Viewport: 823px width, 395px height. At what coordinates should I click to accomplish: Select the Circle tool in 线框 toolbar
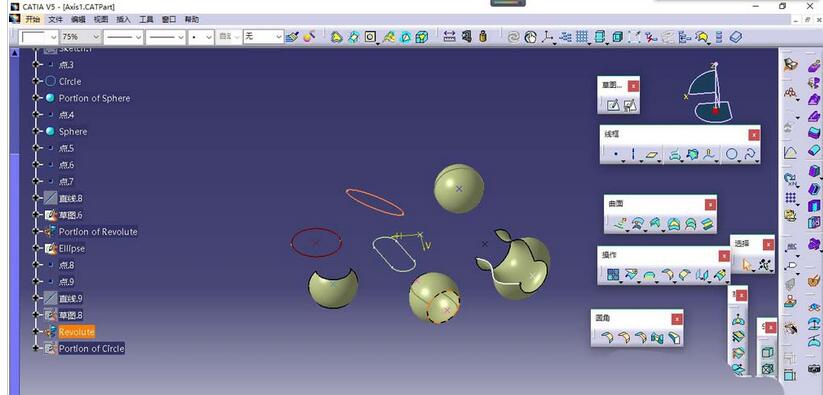[x=731, y=154]
